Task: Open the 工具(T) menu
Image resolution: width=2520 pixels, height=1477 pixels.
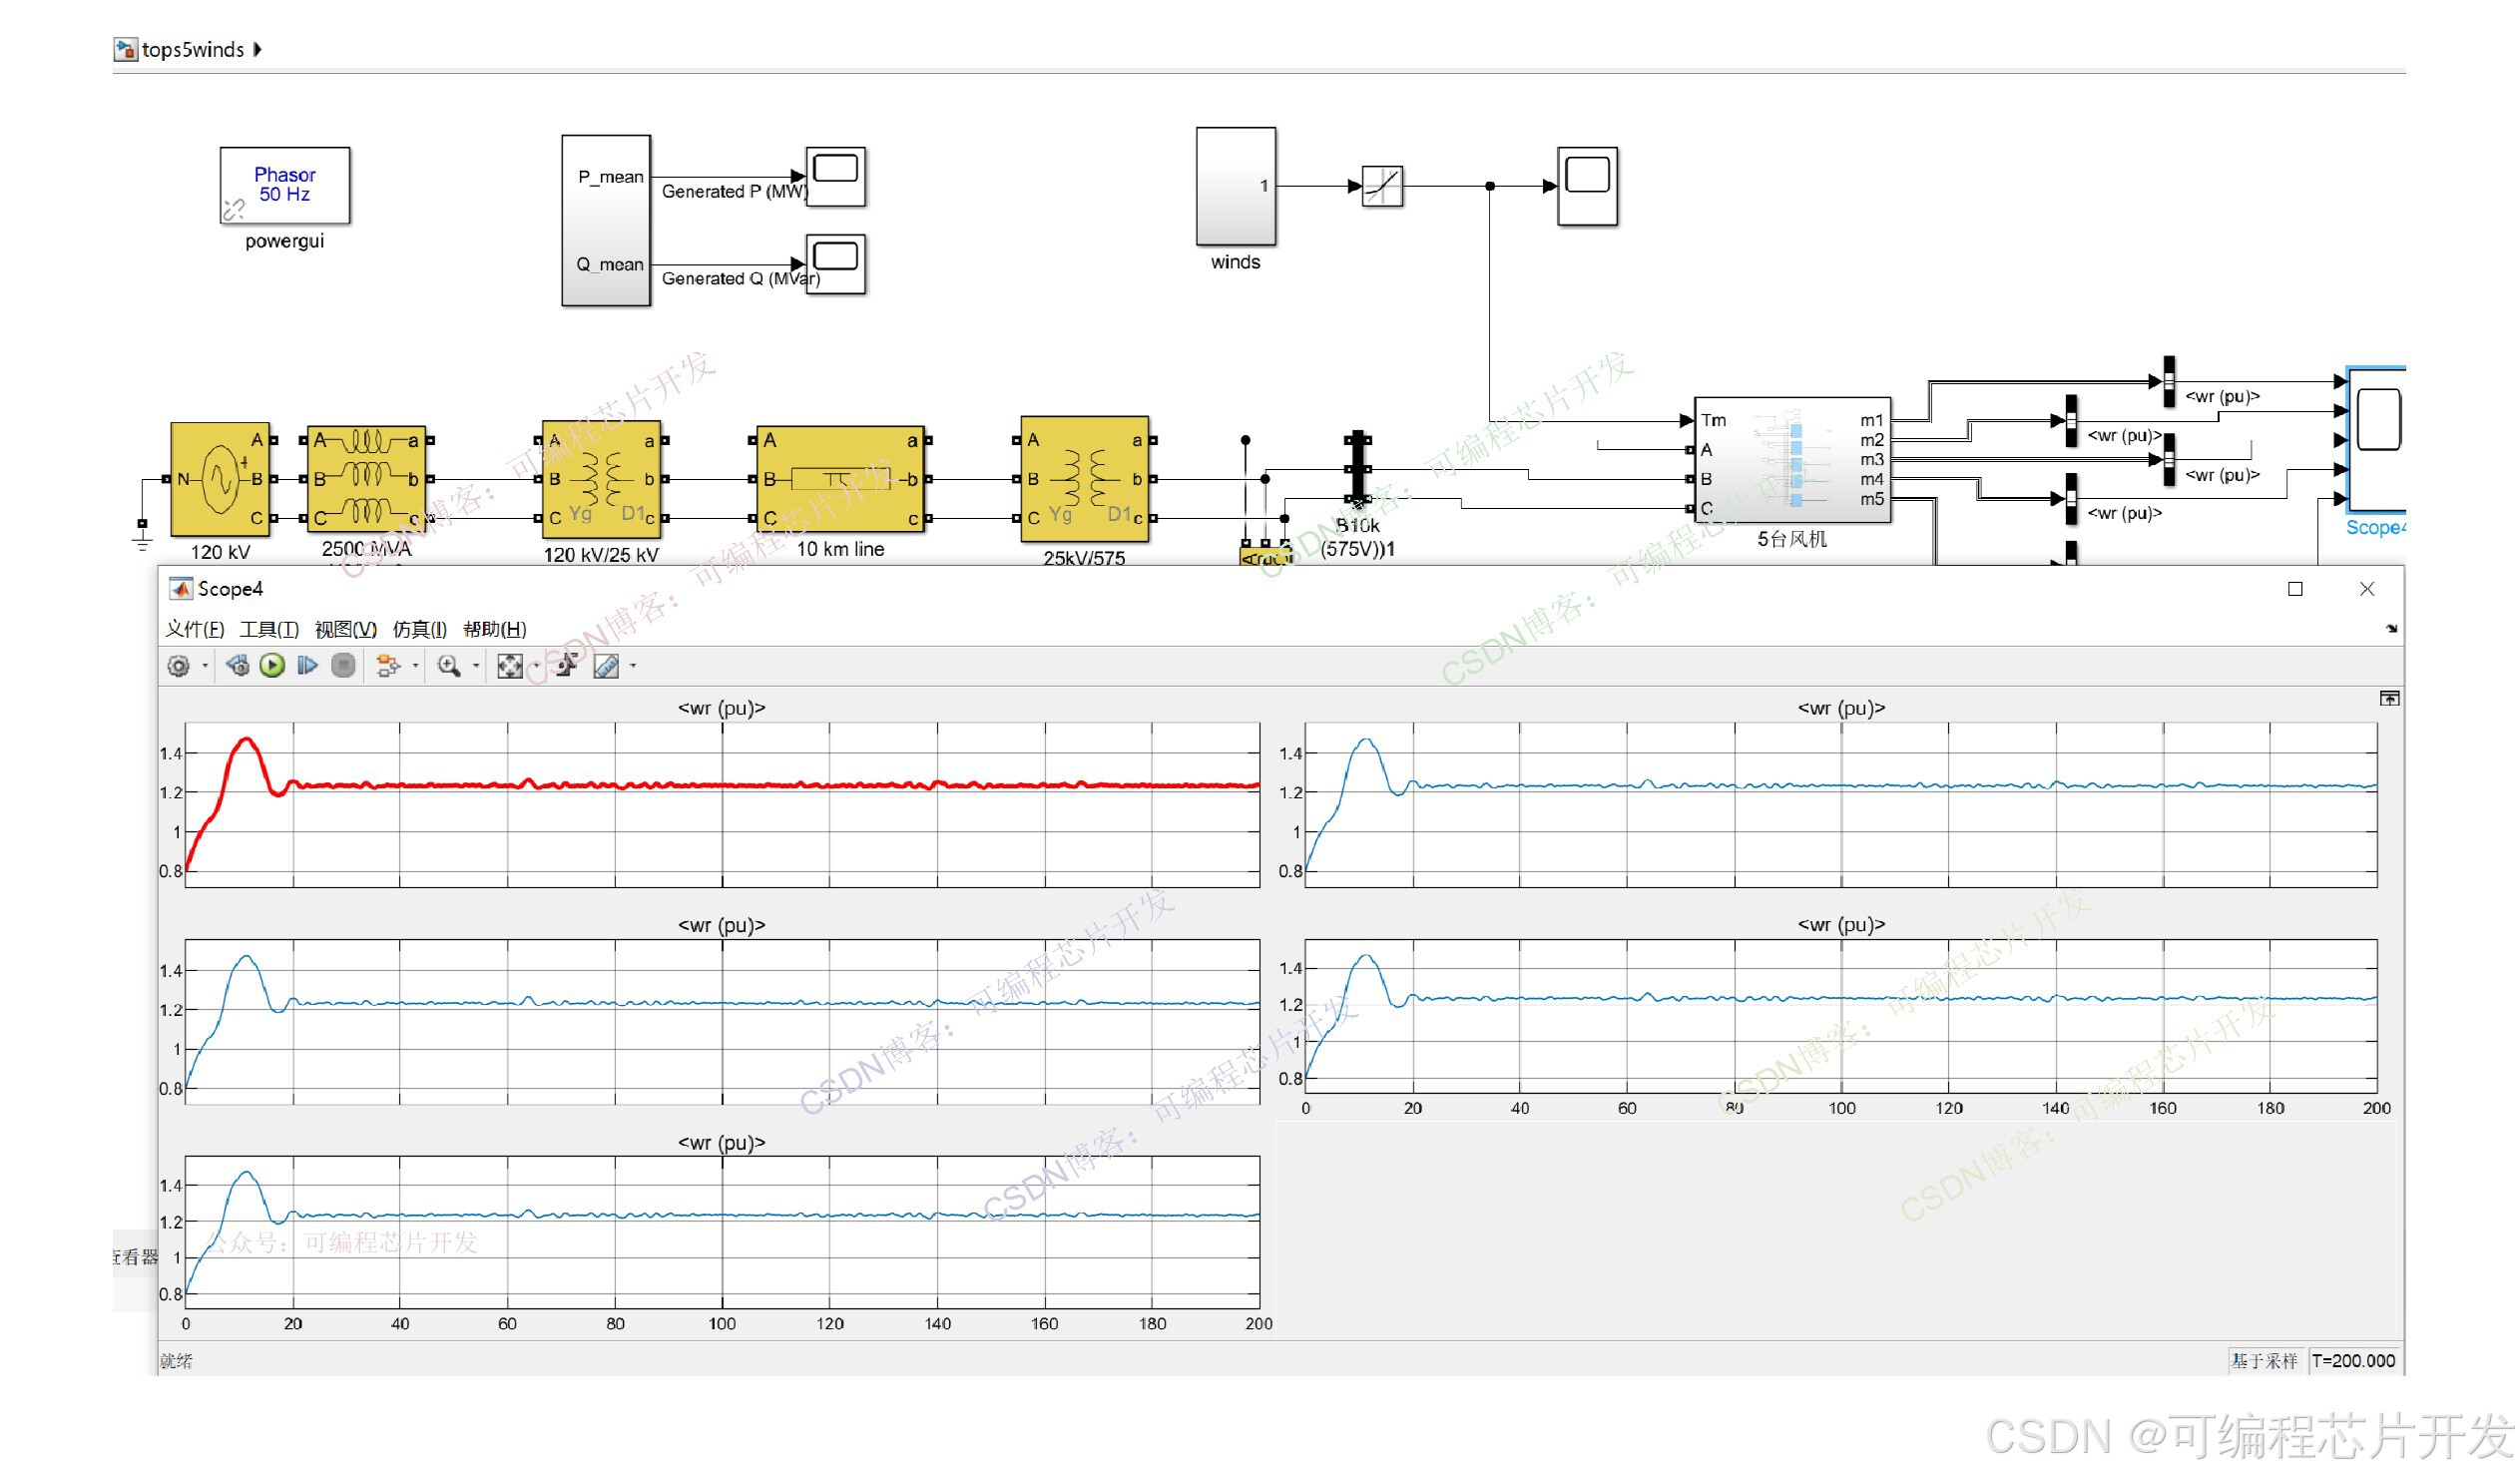Action: click(x=269, y=629)
